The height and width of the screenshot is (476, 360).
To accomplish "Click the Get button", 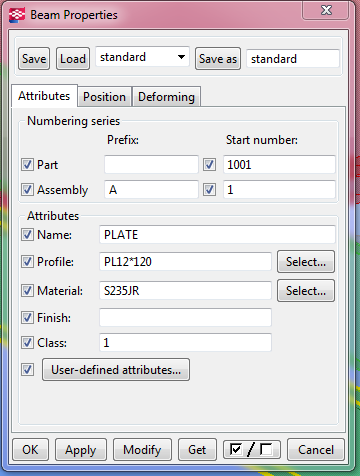I will click(x=197, y=450).
